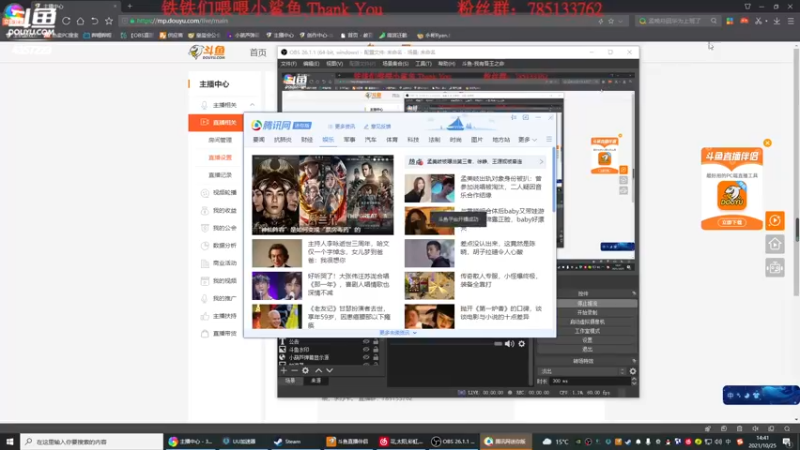The image size is (800, 450).
Task: Click the 退出 button in OBS controls
Action: (587, 349)
